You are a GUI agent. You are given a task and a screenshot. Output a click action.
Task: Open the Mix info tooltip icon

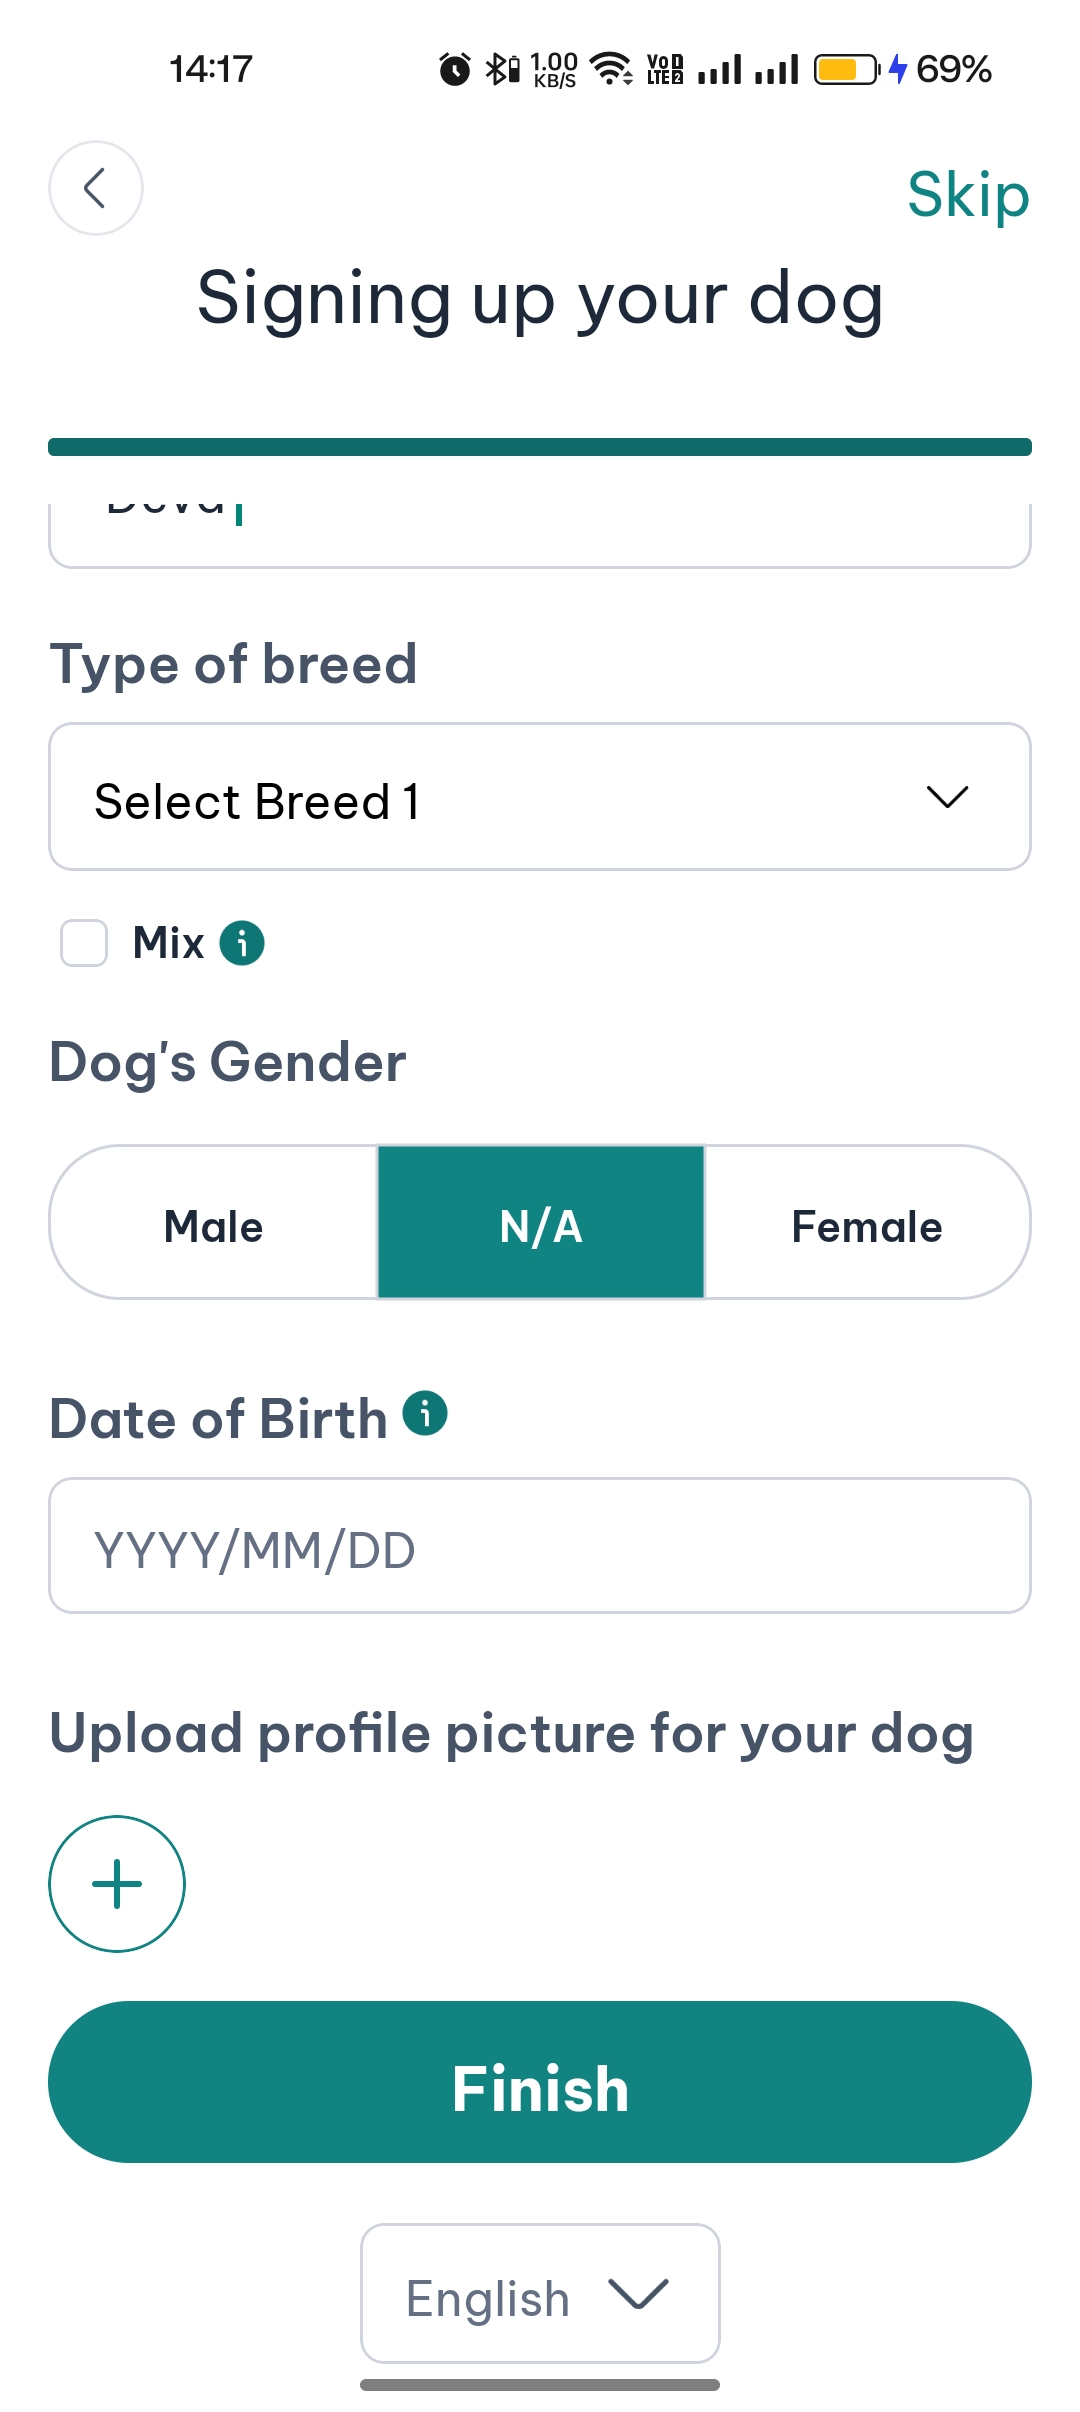(x=242, y=943)
